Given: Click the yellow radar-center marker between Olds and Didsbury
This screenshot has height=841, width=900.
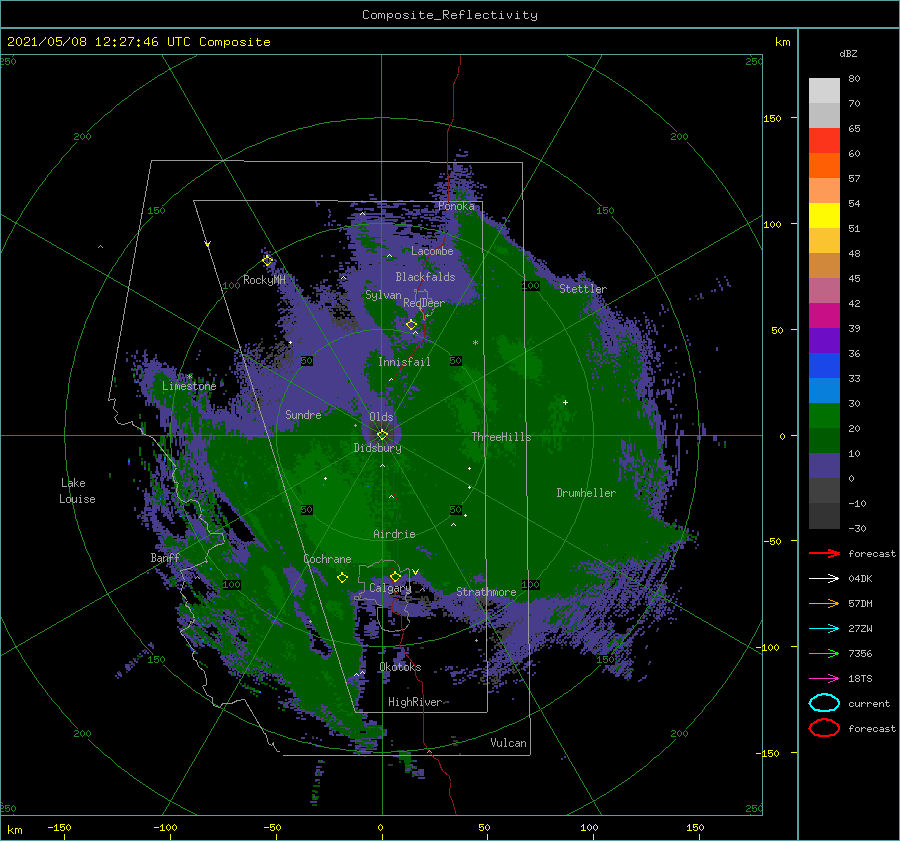Looking at the screenshot, I should pyautogui.click(x=382, y=435).
